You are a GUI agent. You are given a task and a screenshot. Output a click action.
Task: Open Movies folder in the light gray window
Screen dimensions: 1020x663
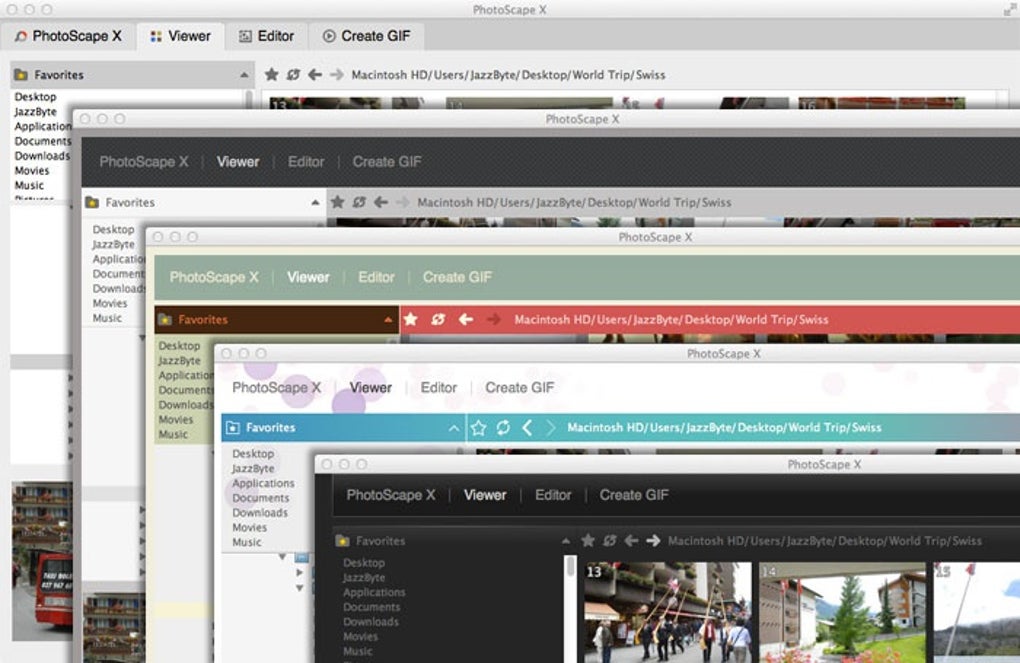coord(32,170)
